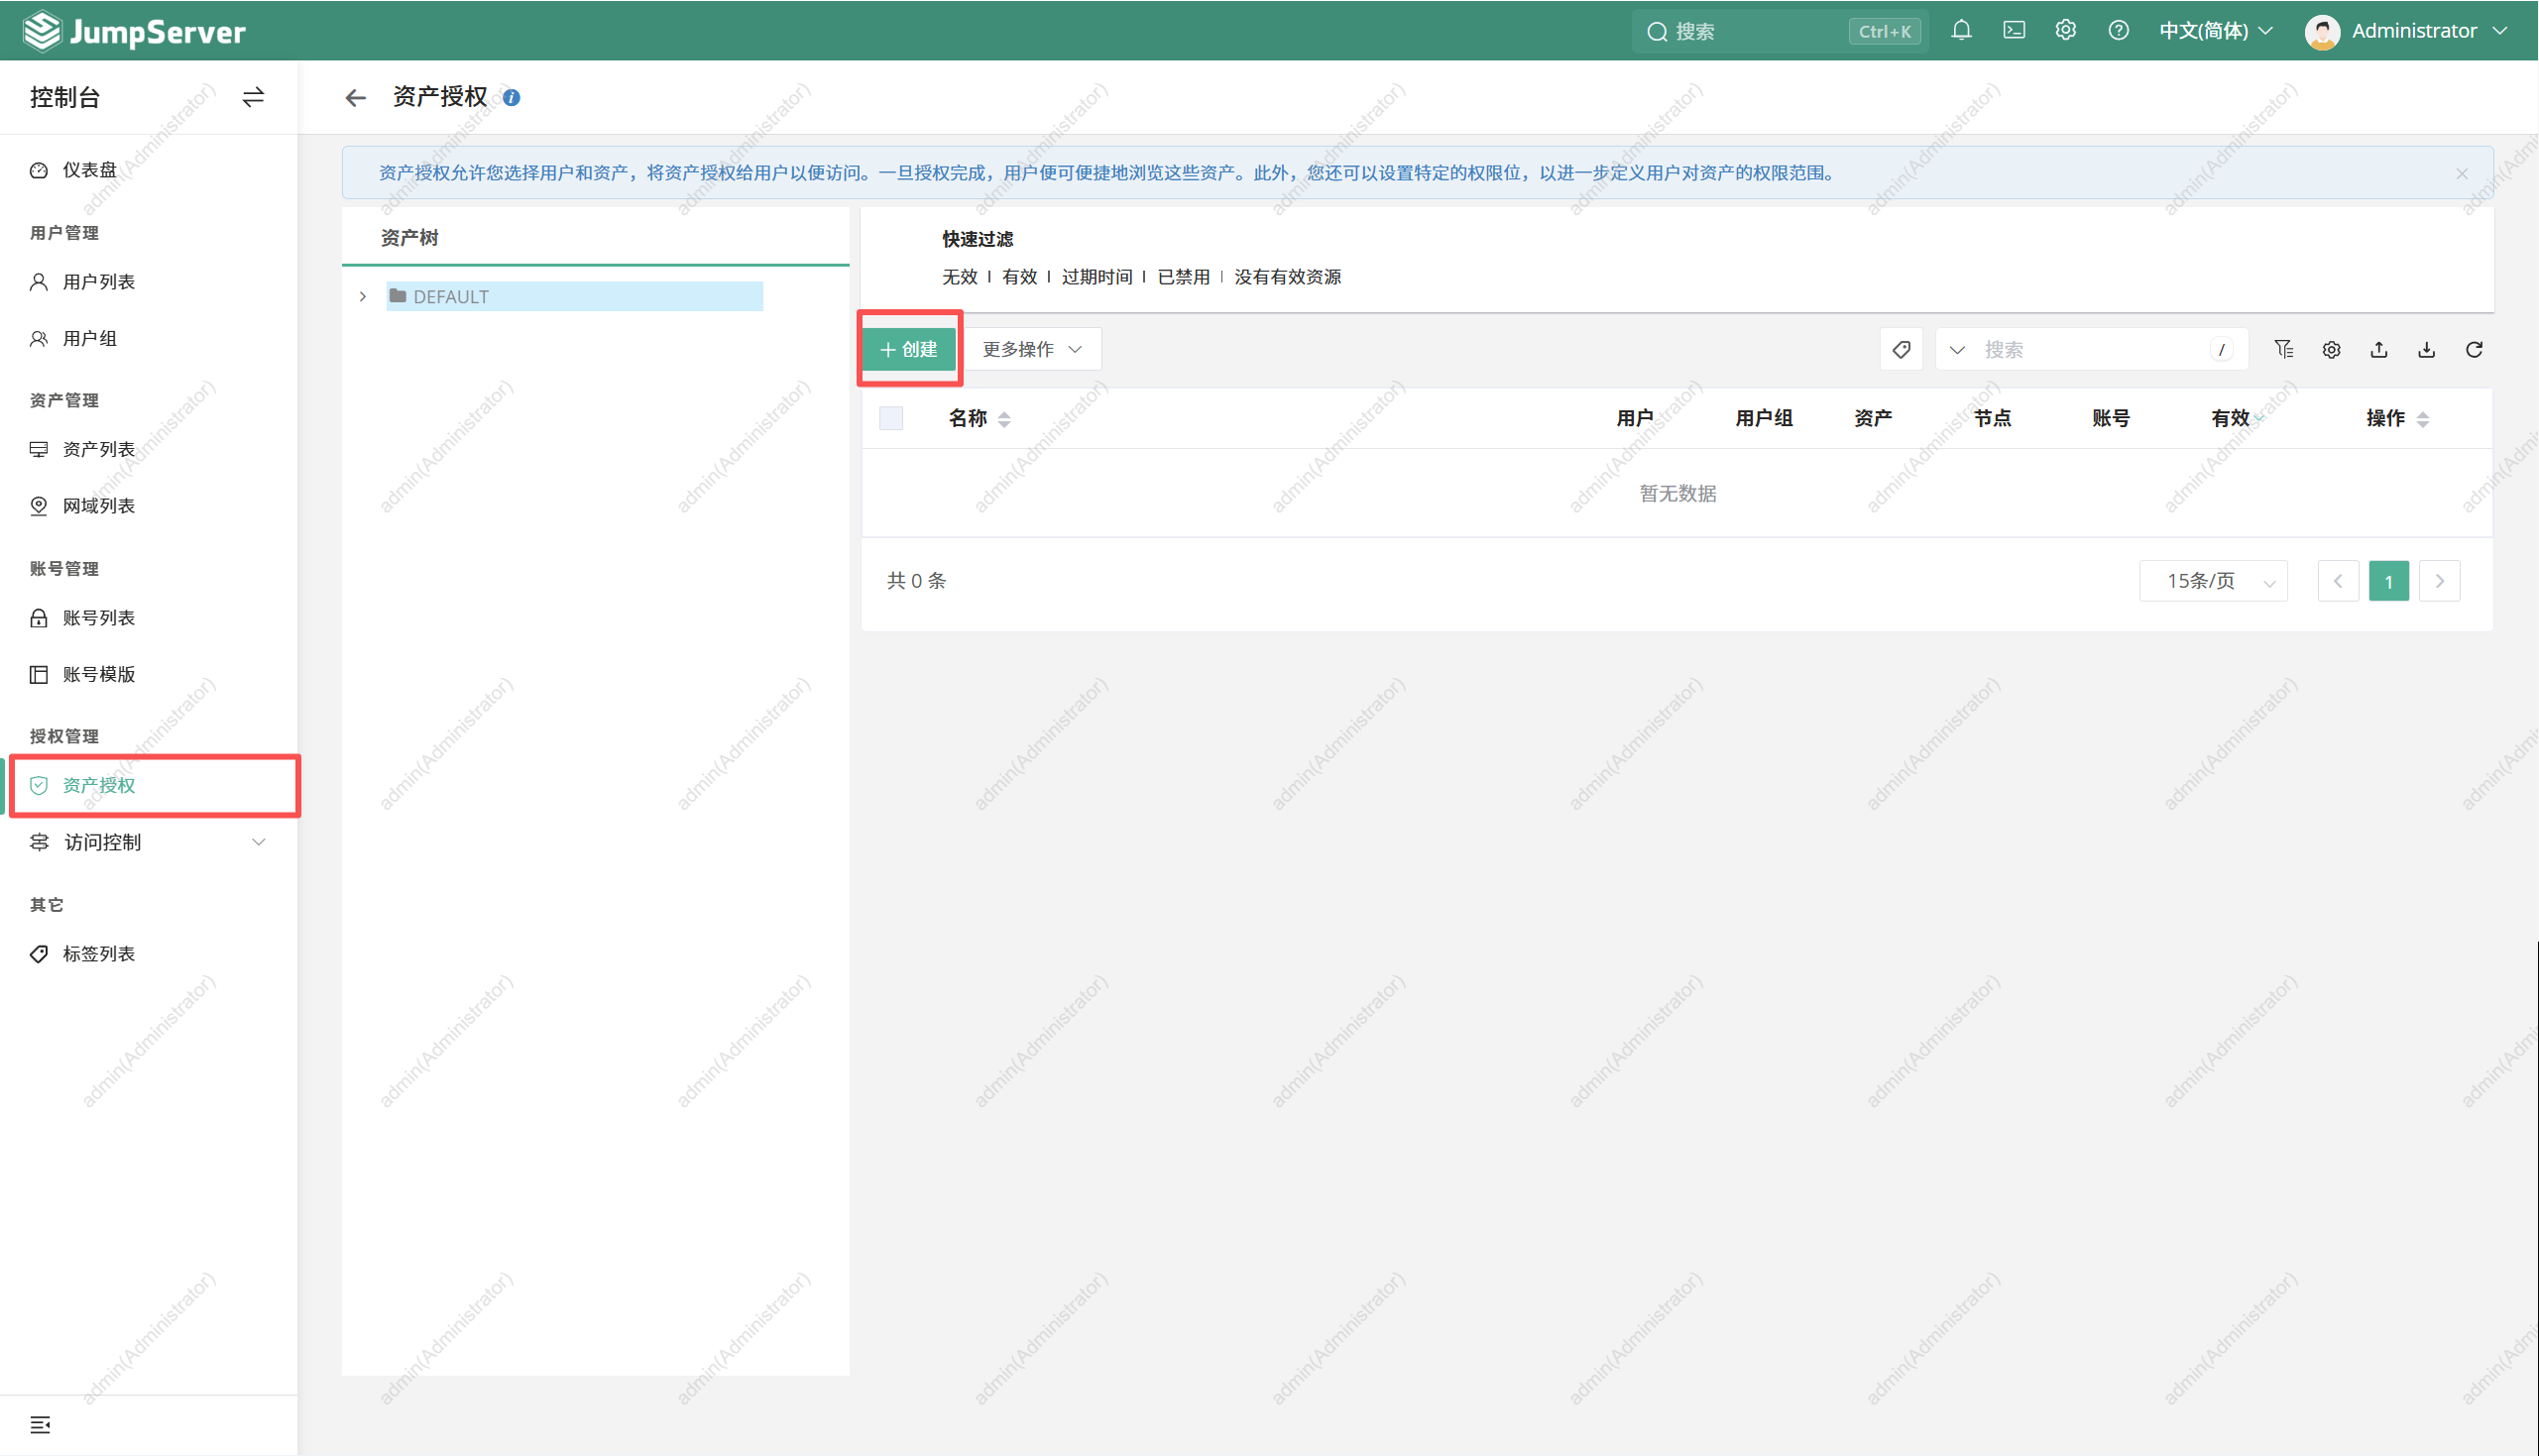Click the export download icon
The image size is (2539, 1456).
[x=2425, y=350]
